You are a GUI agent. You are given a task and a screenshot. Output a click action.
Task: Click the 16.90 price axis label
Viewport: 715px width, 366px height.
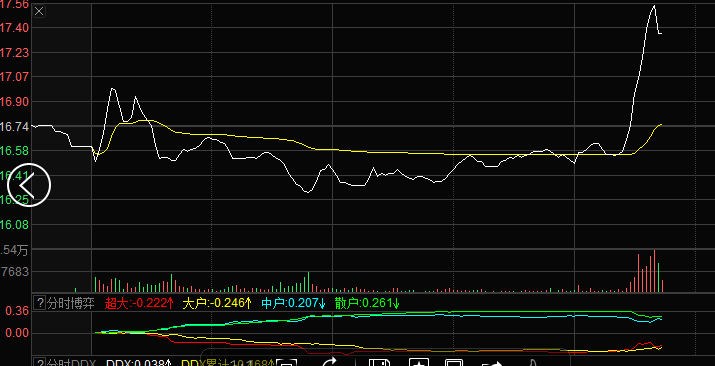14,102
